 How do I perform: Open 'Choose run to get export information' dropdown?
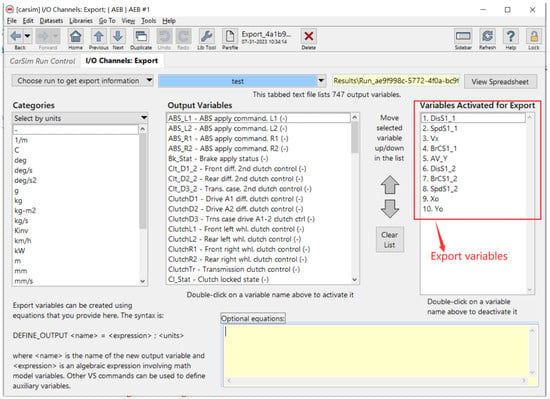pyautogui.click(x=82, y=81)
